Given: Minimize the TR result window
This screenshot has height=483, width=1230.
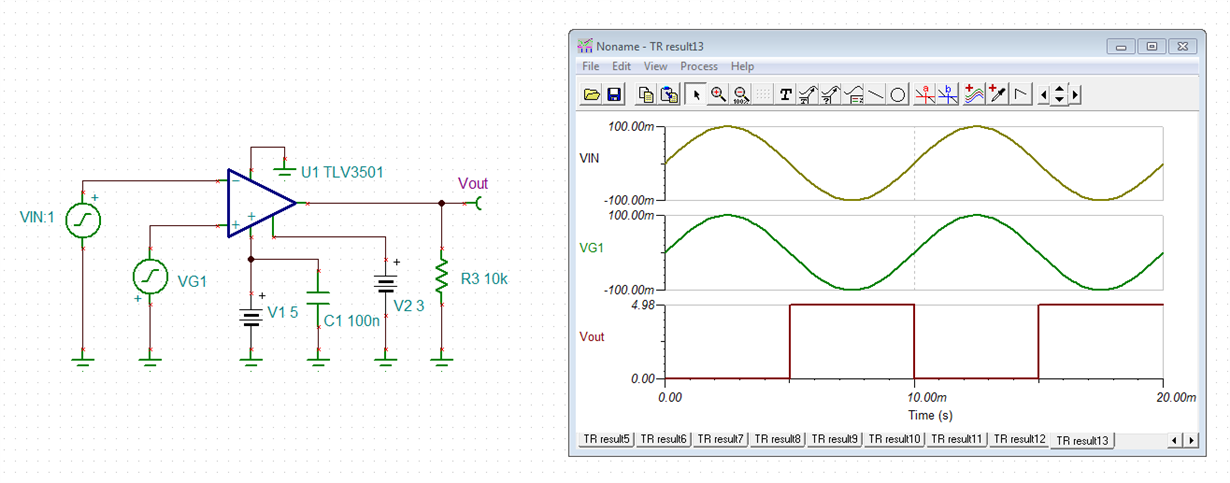Looking at the screenshot, I should pos(1121,46).
